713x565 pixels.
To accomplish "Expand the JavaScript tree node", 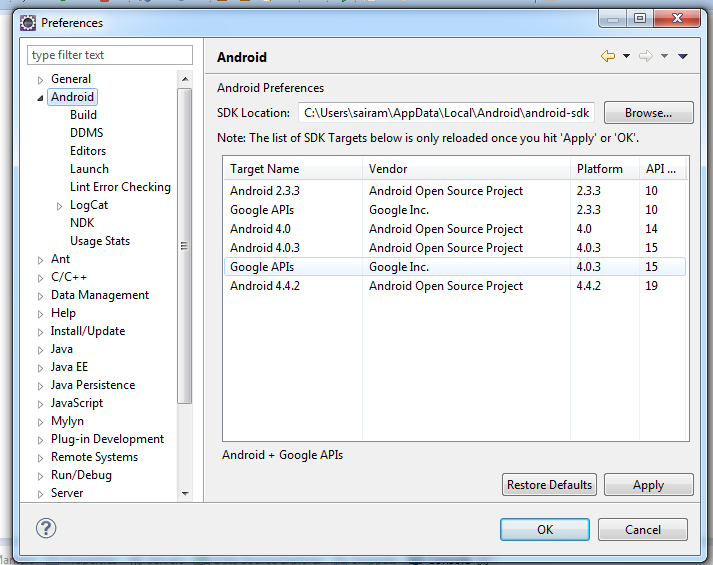I will [x=40, y=404].
